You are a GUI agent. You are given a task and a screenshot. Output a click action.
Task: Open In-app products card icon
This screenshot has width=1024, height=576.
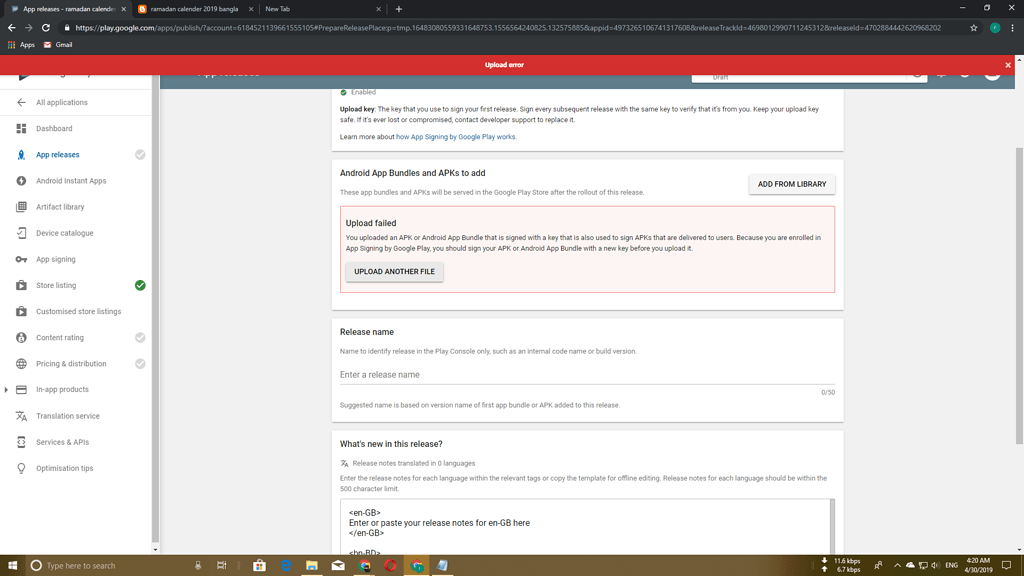tap(22, 390)
